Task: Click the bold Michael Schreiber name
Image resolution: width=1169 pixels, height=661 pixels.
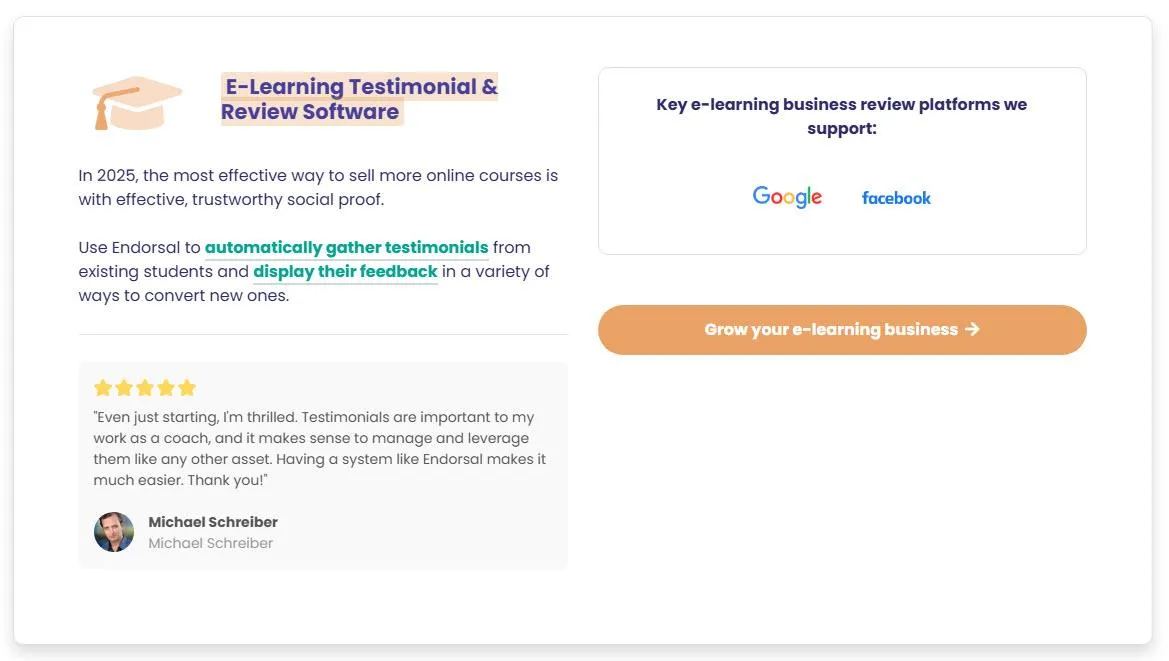Action: [x=213, y=522]
